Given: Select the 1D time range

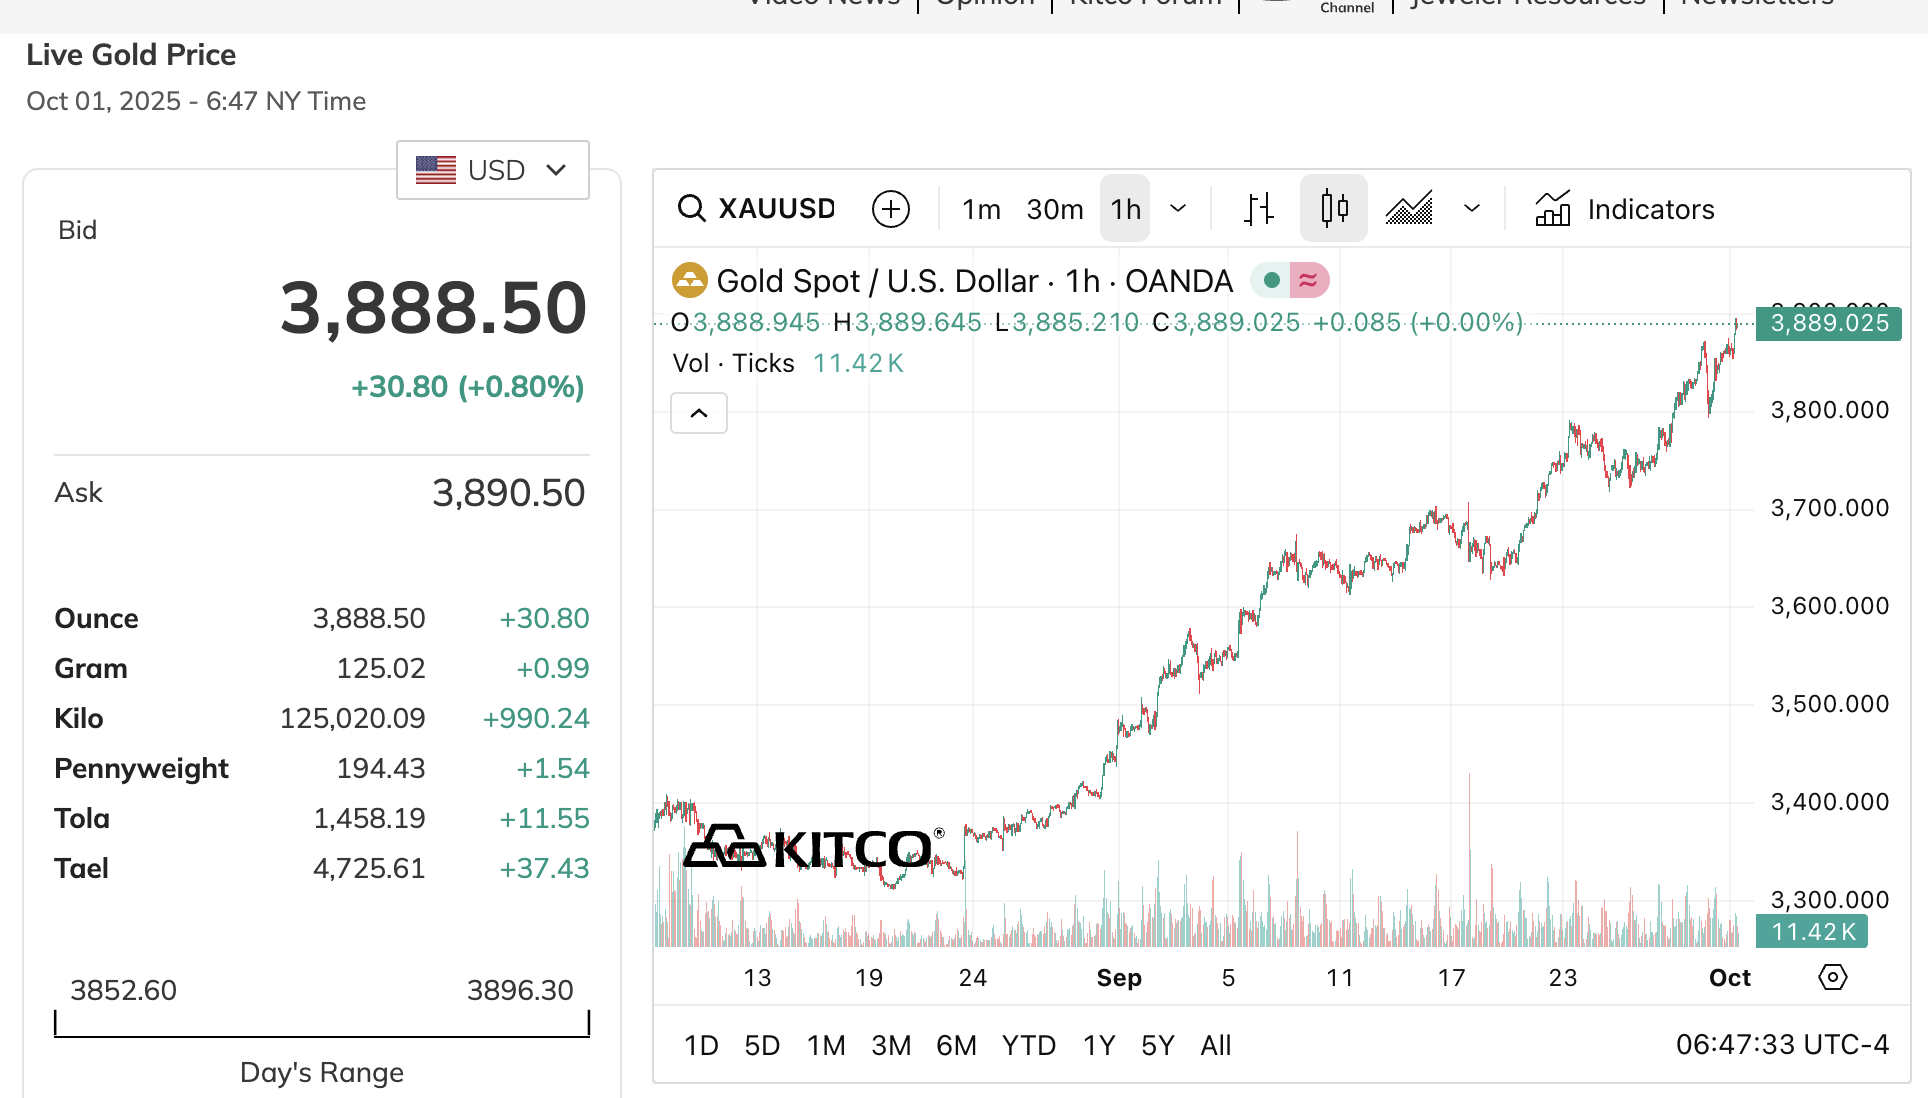Looking at the screenshot, I should click(701, 1045).
